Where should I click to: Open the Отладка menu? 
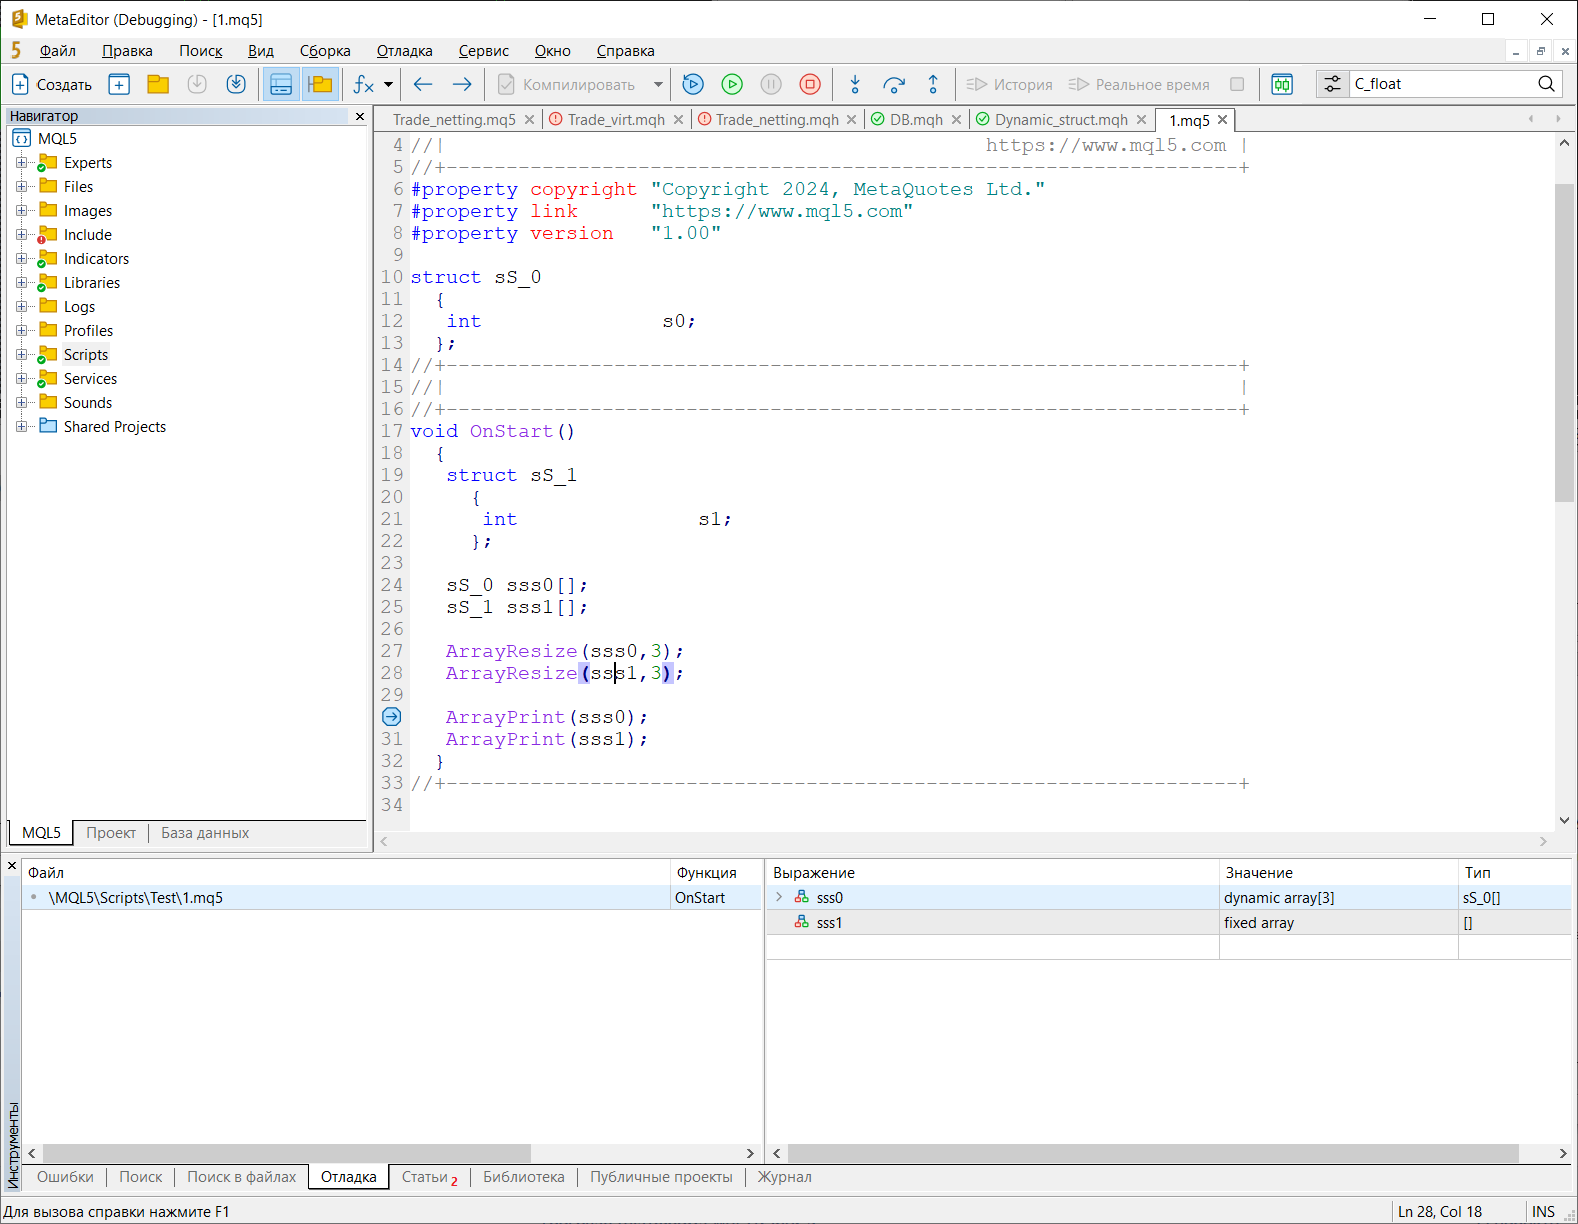[x=404, y=51]
